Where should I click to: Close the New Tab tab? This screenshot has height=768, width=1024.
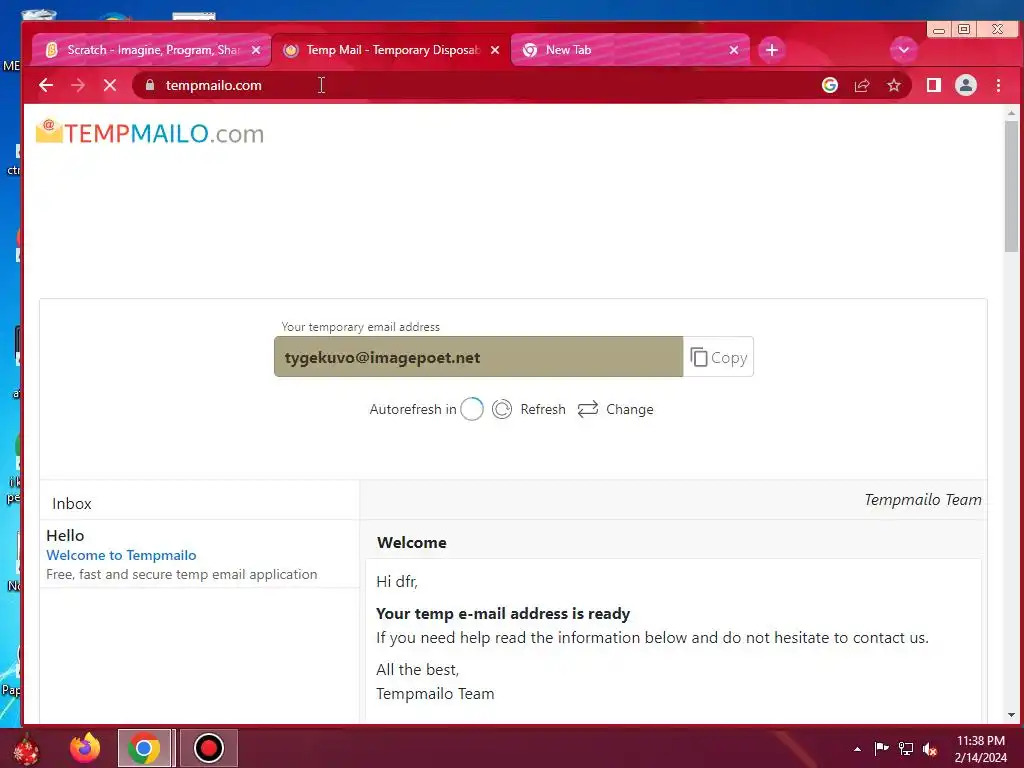tap(734, 50)
